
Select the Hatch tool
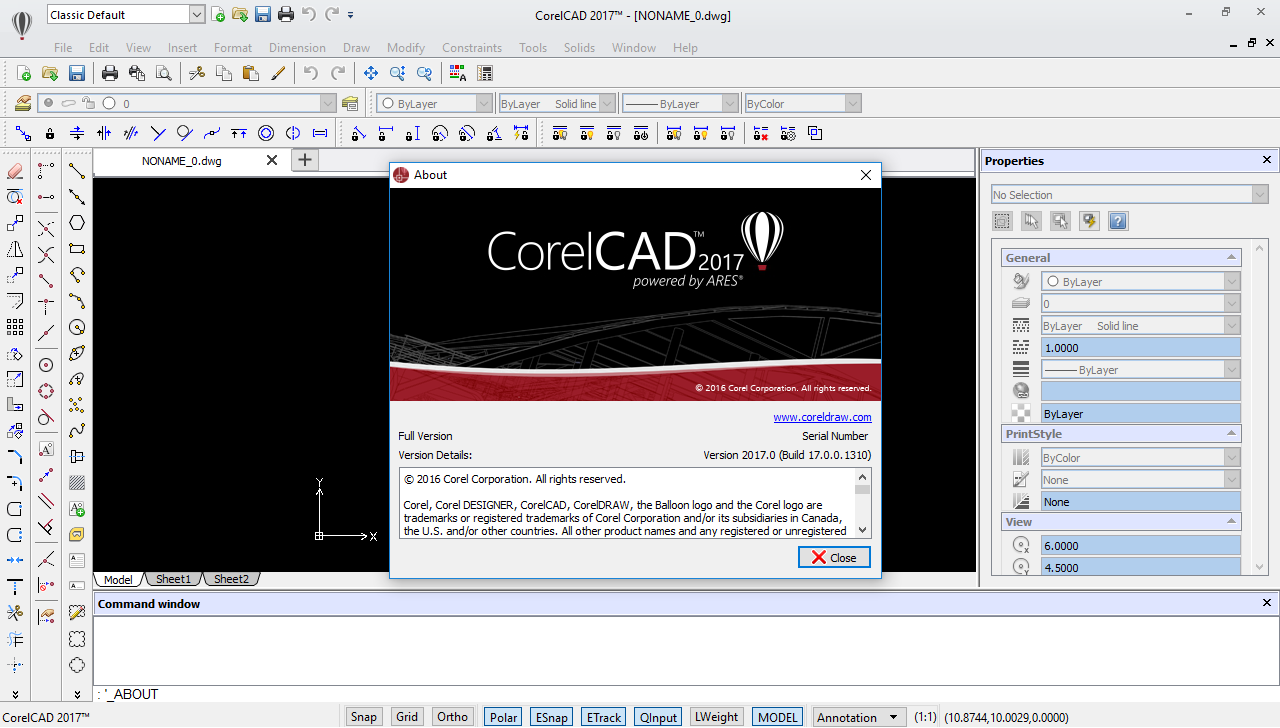pyautogui.click(x=76, y=483)
